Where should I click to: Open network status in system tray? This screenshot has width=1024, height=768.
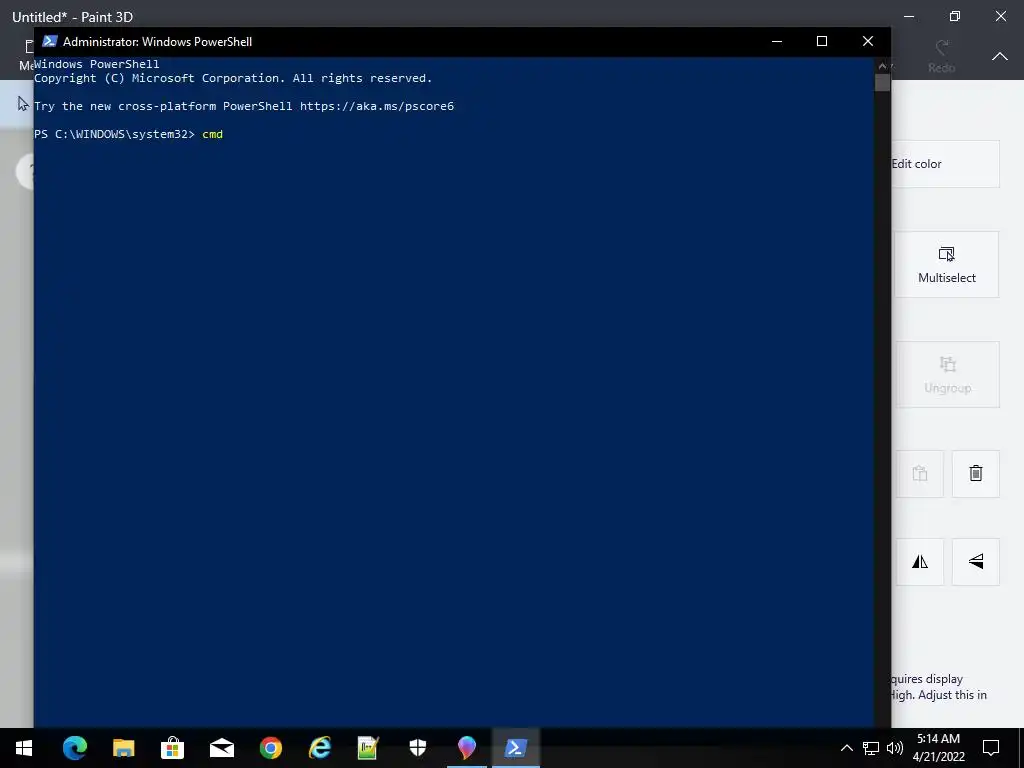point(871,748)
